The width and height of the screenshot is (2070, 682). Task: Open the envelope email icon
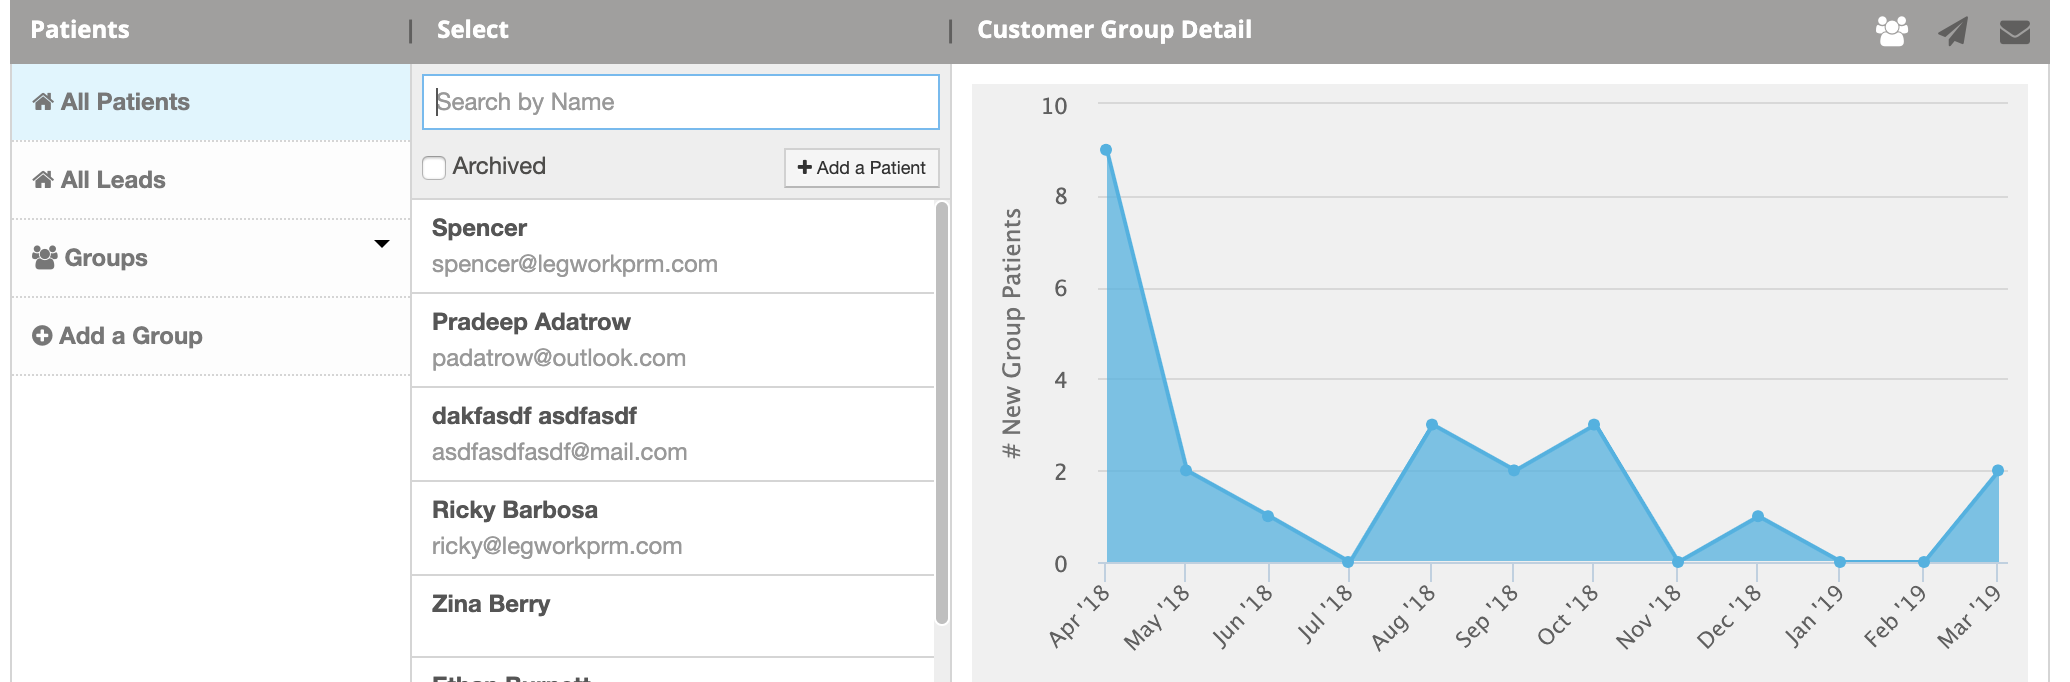click(2014, 32)
